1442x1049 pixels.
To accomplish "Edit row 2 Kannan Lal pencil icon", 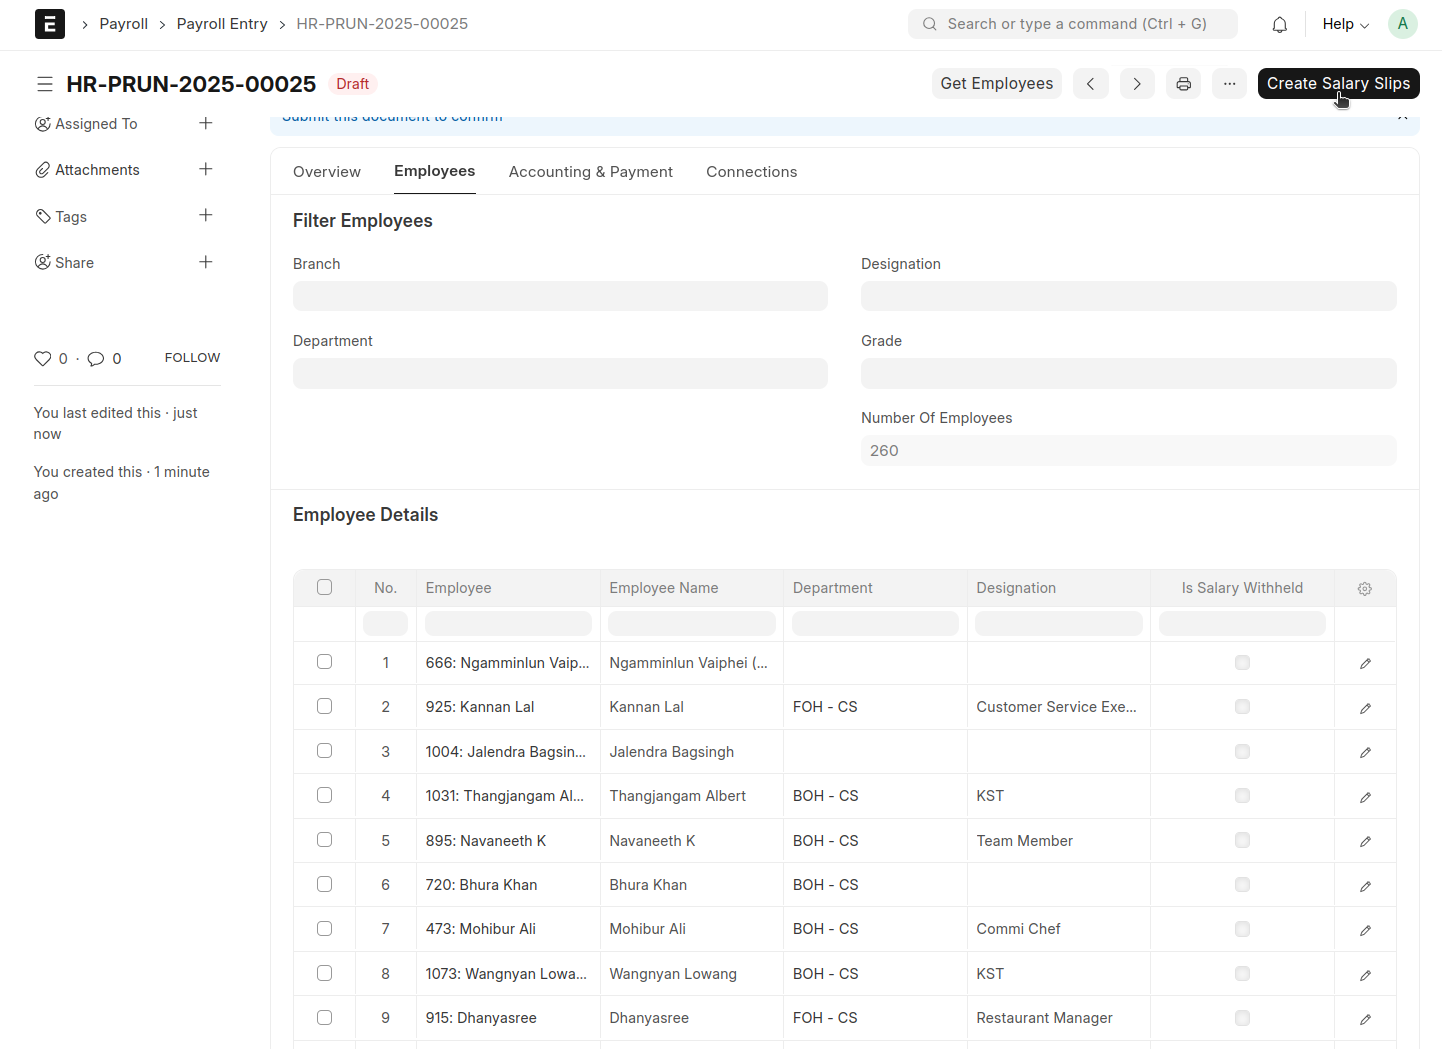I will click(x=1364, y=708).
